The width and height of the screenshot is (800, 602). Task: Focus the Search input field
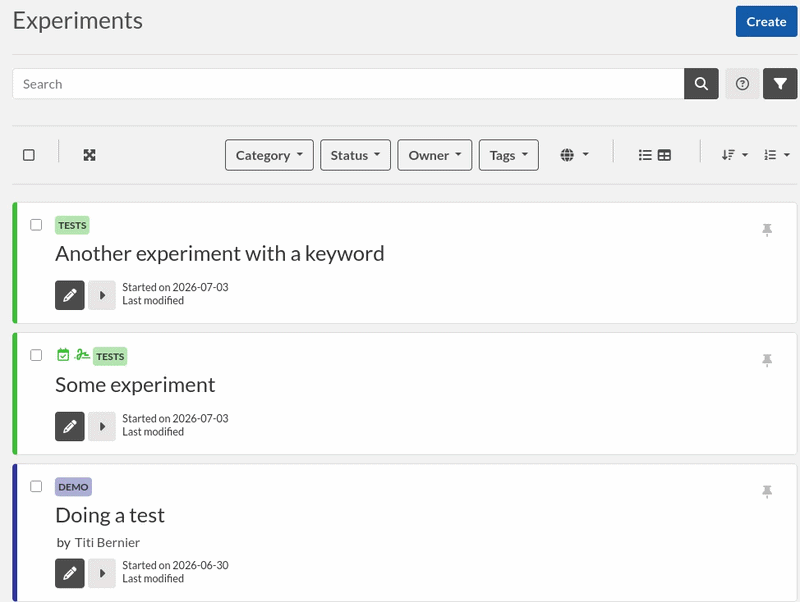348,84
